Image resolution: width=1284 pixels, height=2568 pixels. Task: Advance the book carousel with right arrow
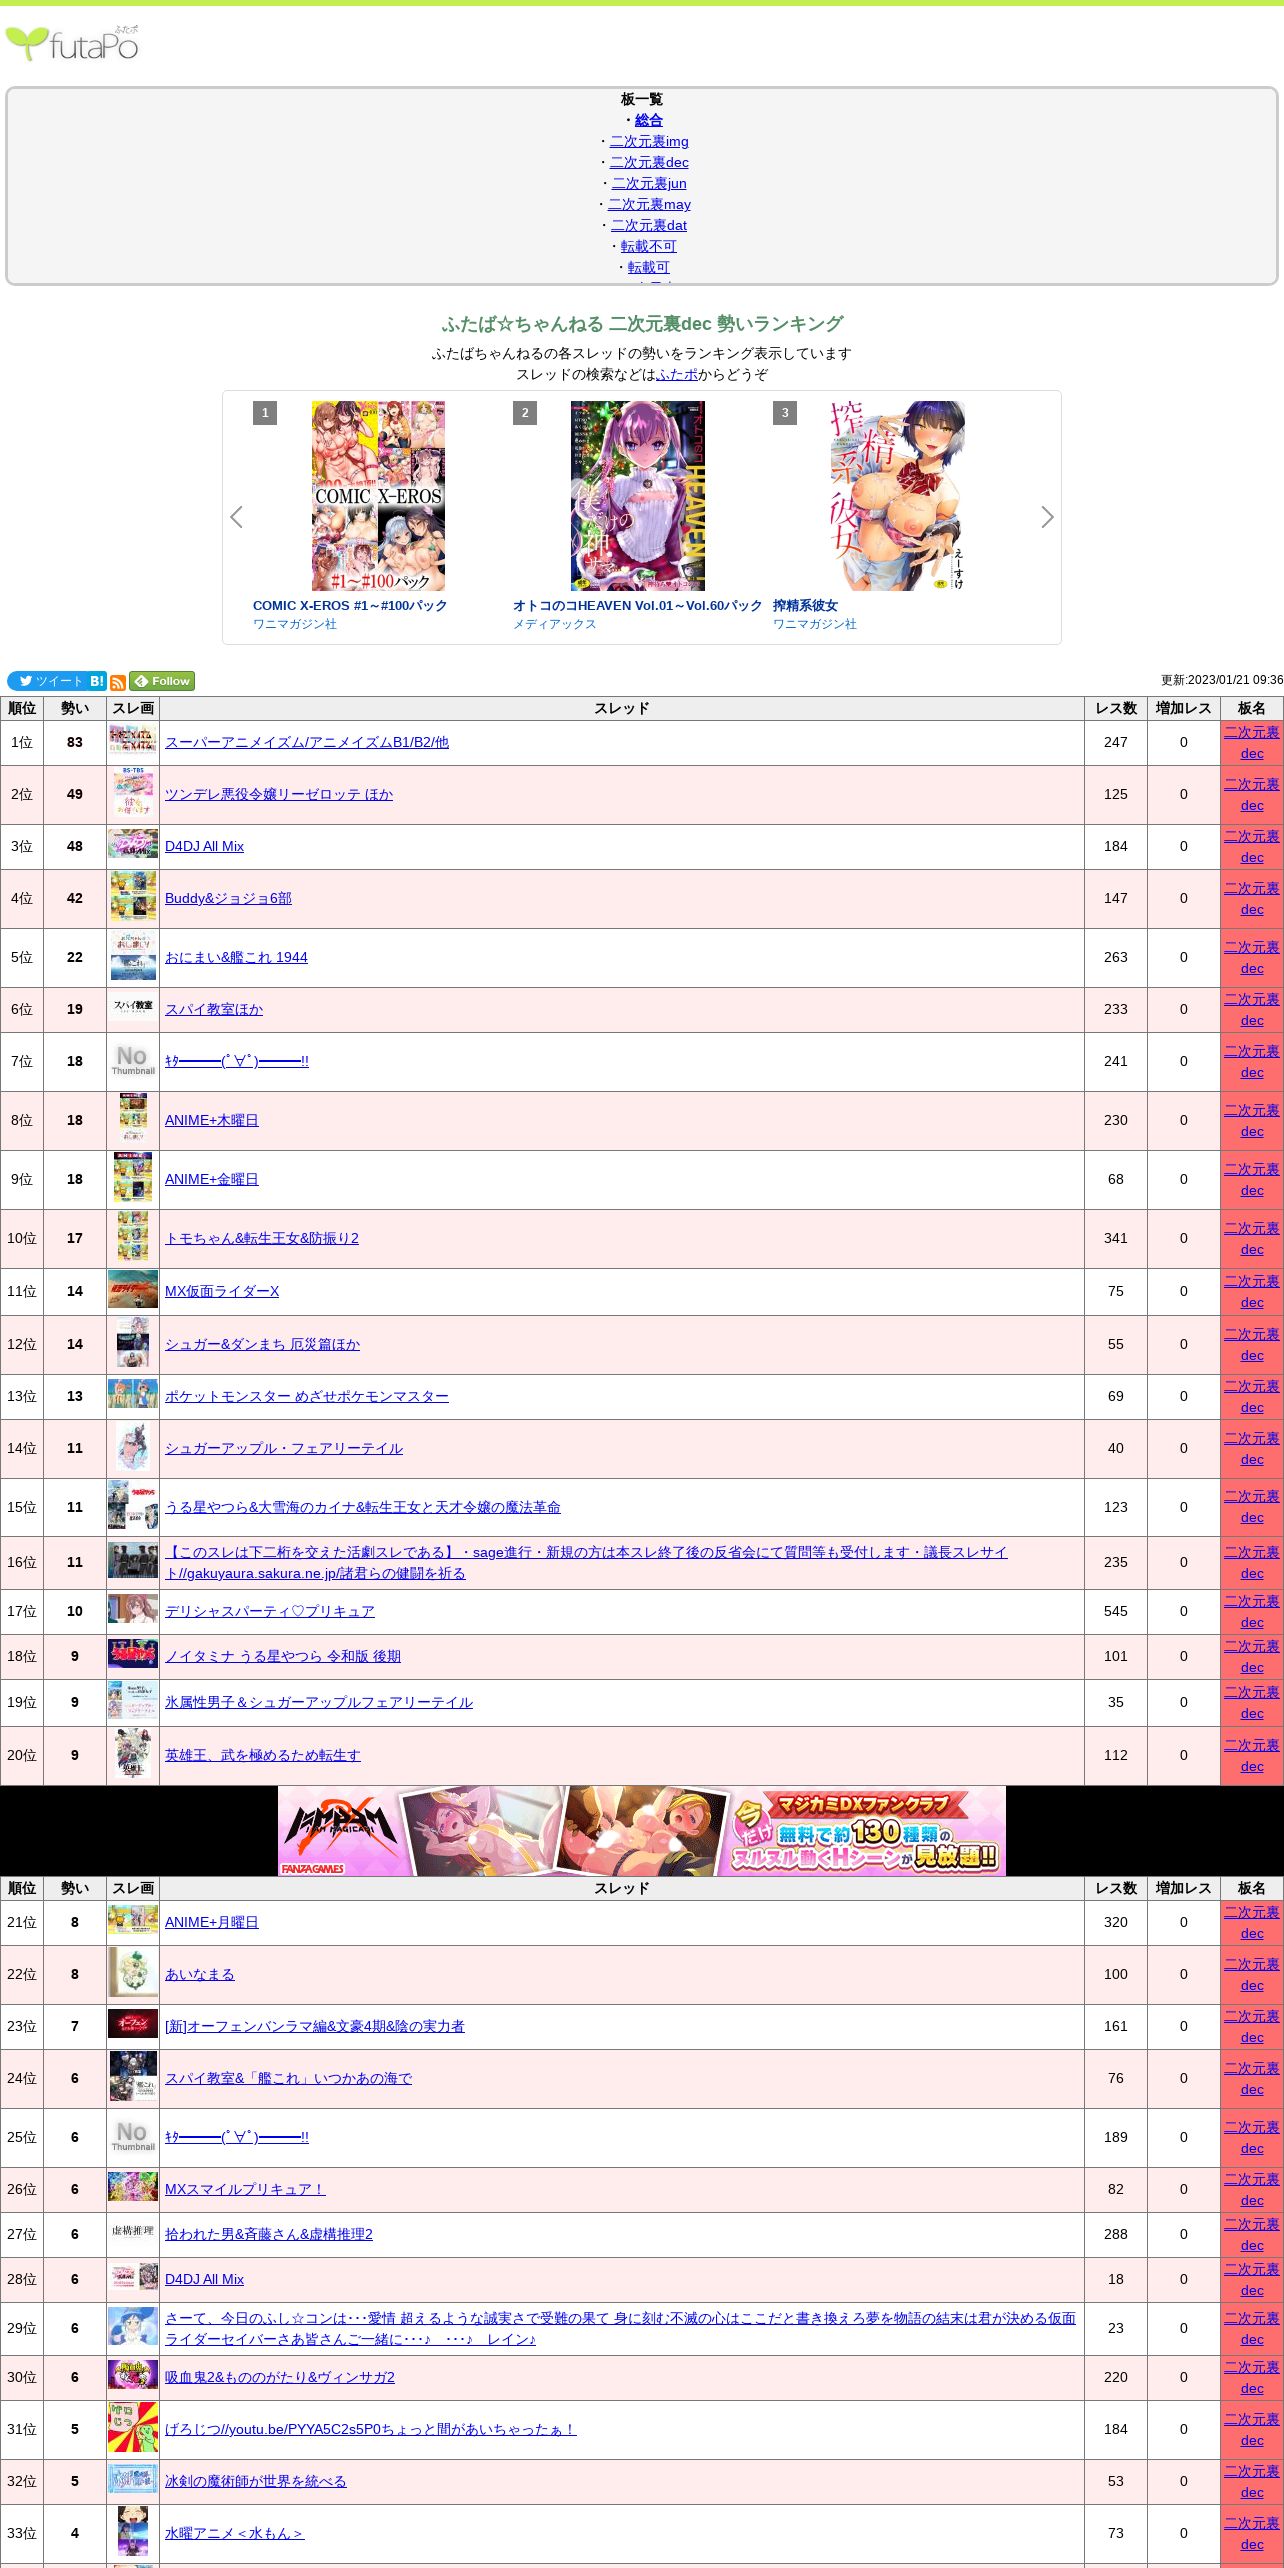1047,517
